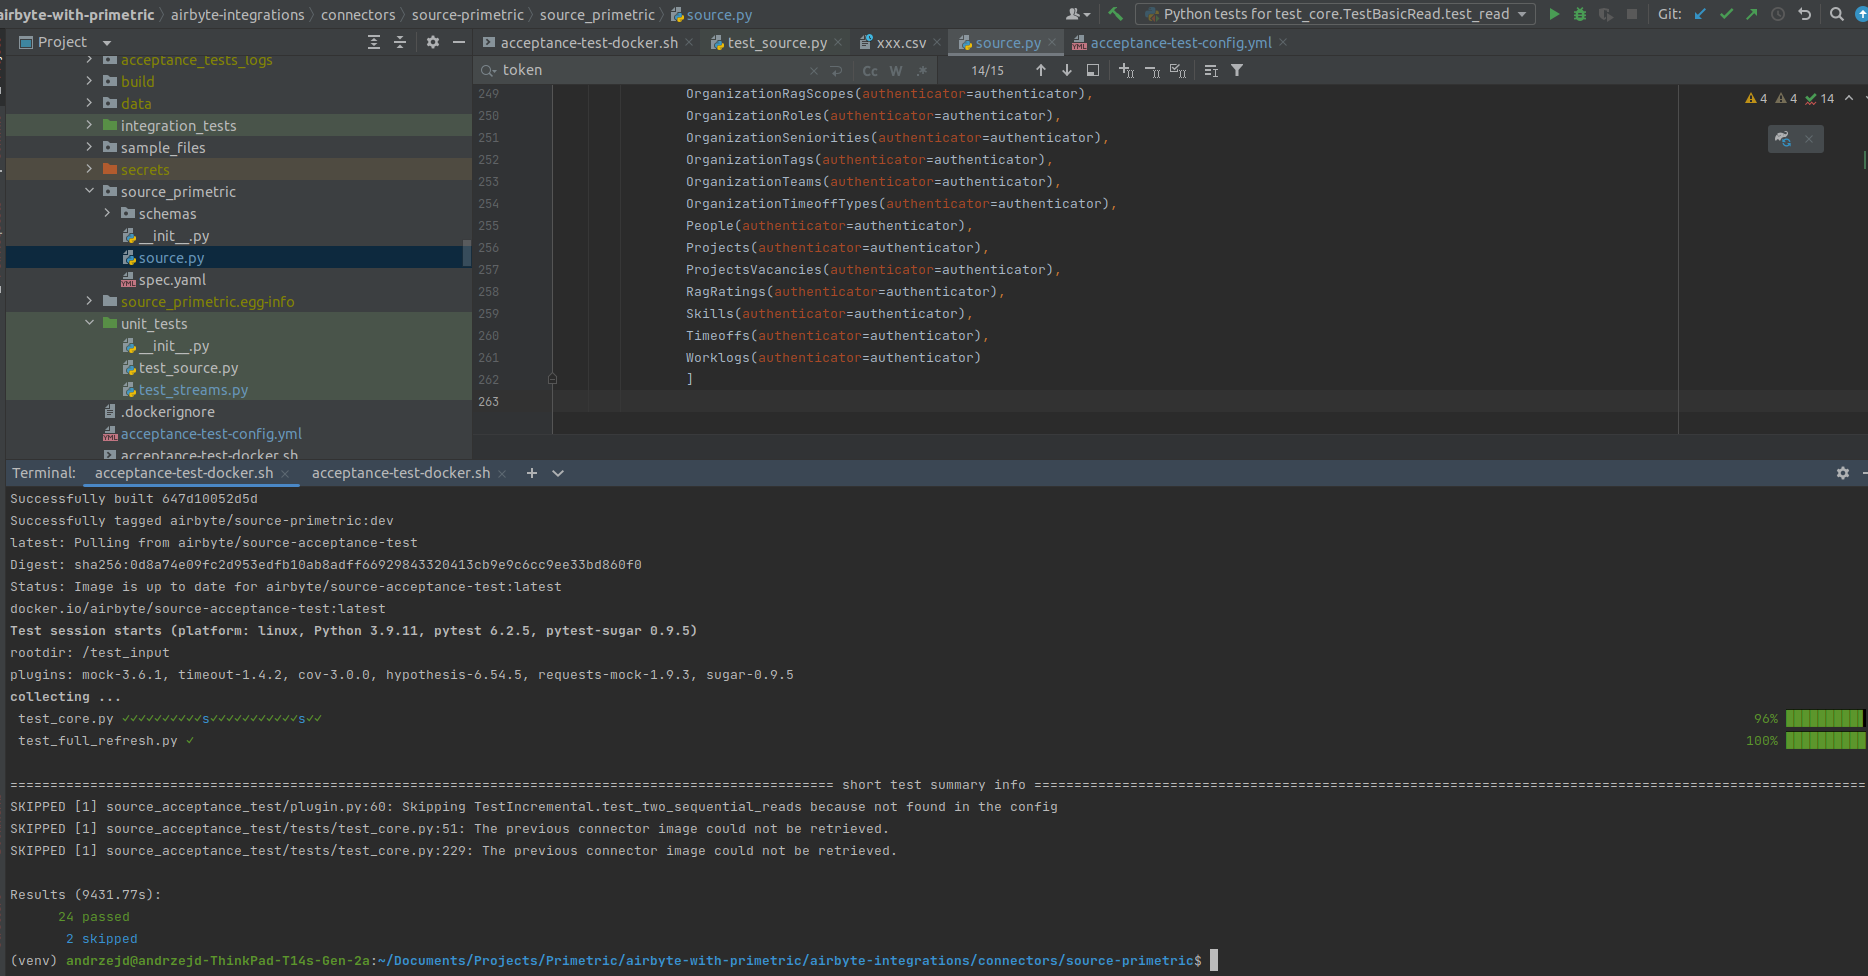This screenshot has height=976, width=1868.
Task: Expand source_primetric.egg-info folder
Action: pos(89,301)
